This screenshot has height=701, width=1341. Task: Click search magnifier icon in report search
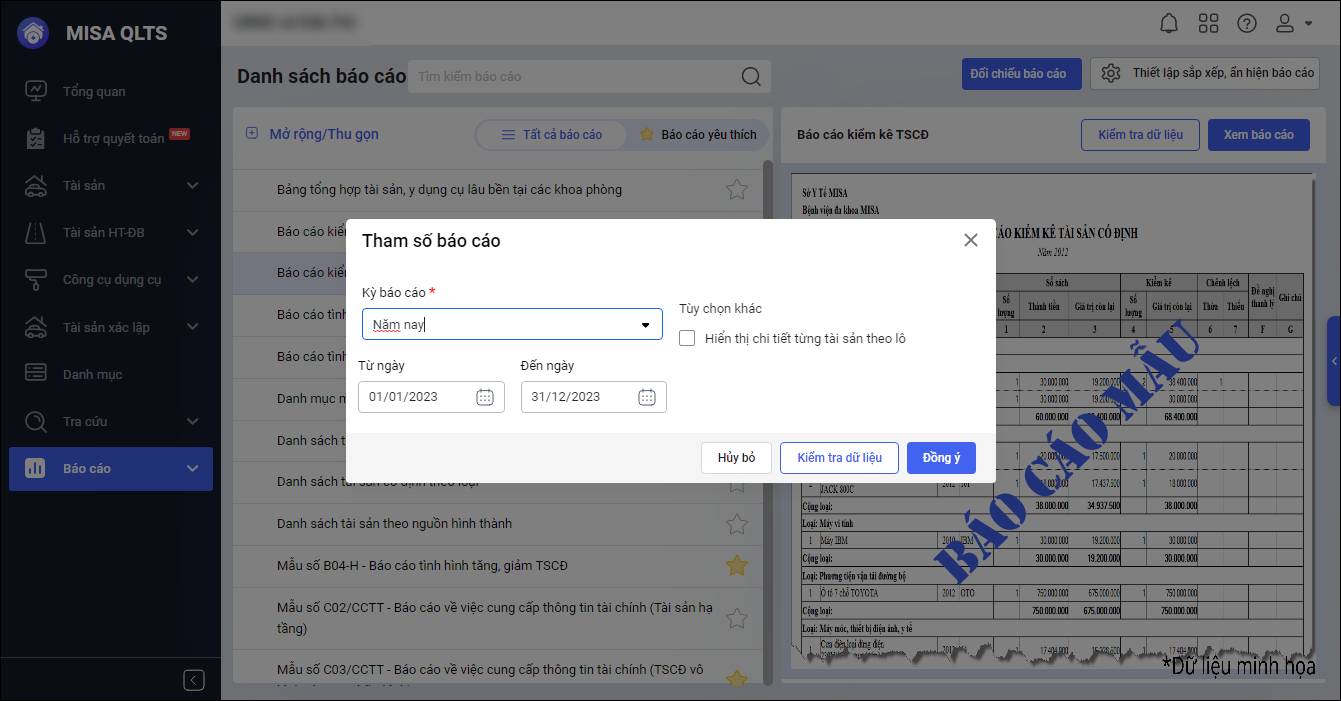tap(751, 77)
